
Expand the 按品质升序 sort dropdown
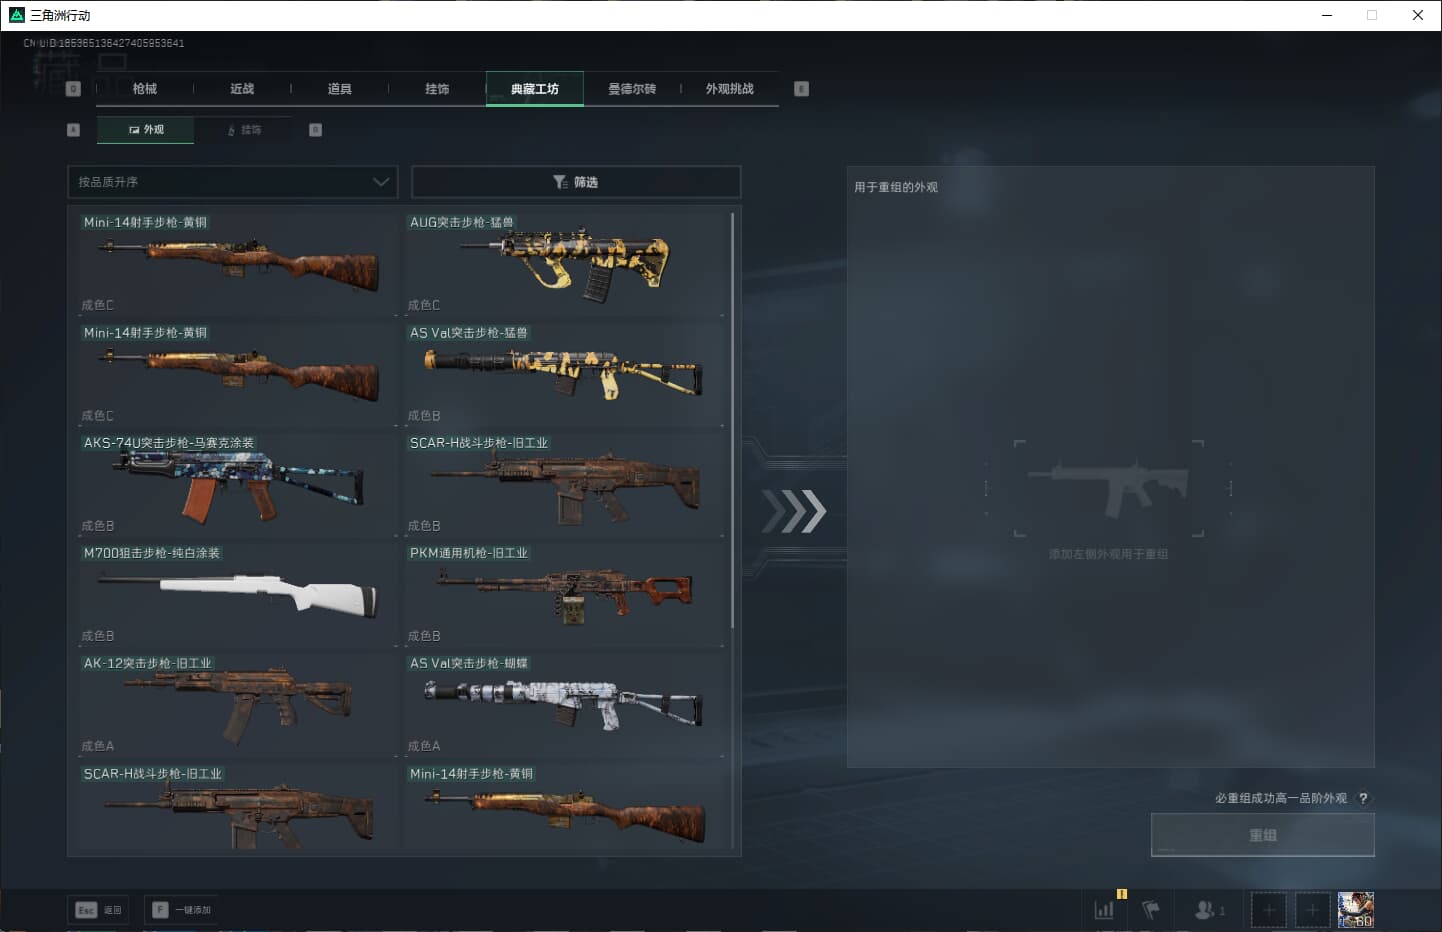pos(232,182)
